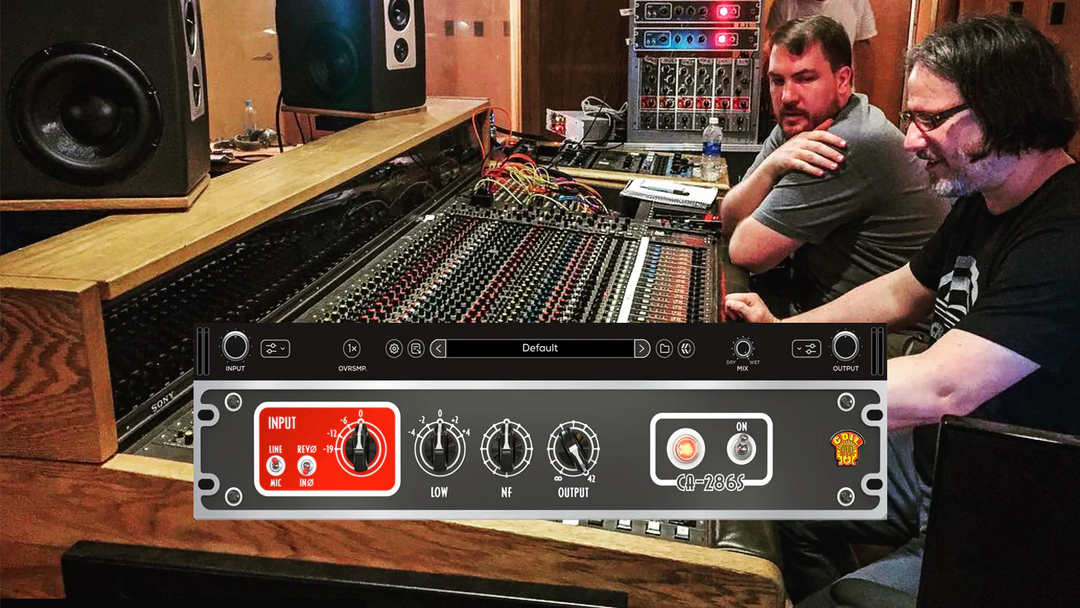Screen dimensions: 1080x608
Task: Toggle the LINE/MIC input switch
Action: (x=276, y=466)
